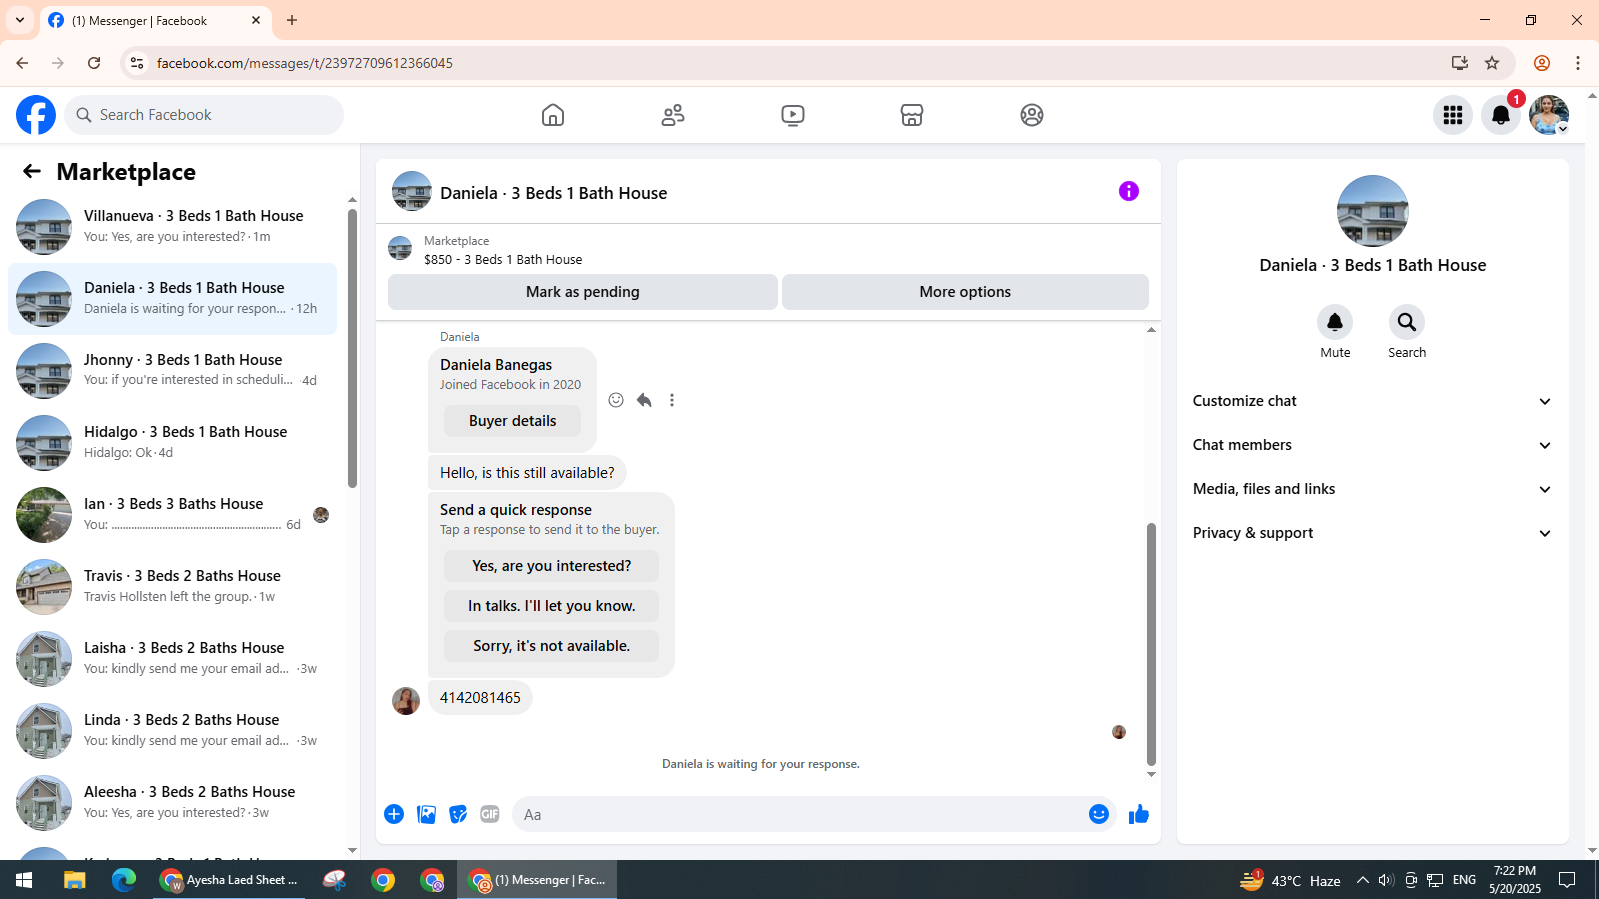Open Laisha 3 Beds 2 Baths House chat
This screenshot has width=1599, height=899.
click(172, 659)
